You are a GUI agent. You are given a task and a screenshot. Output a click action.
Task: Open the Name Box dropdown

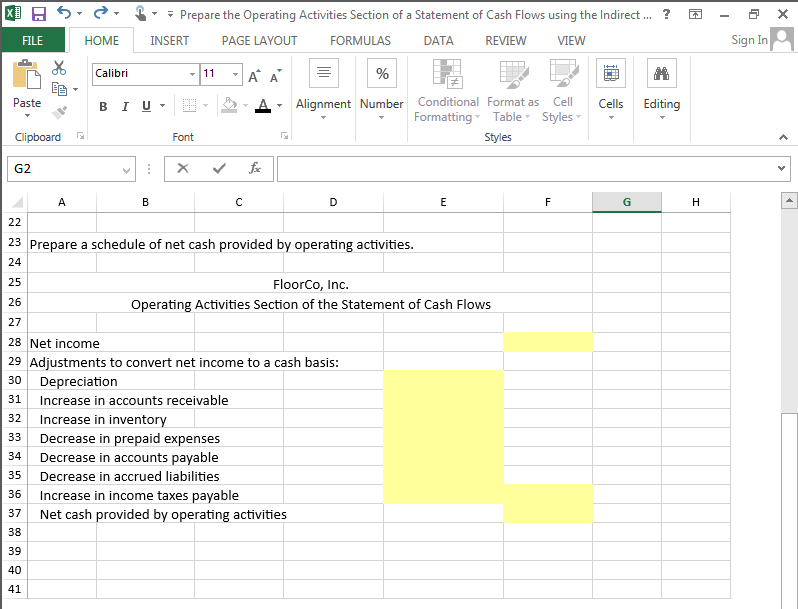[x=126, y=170]
